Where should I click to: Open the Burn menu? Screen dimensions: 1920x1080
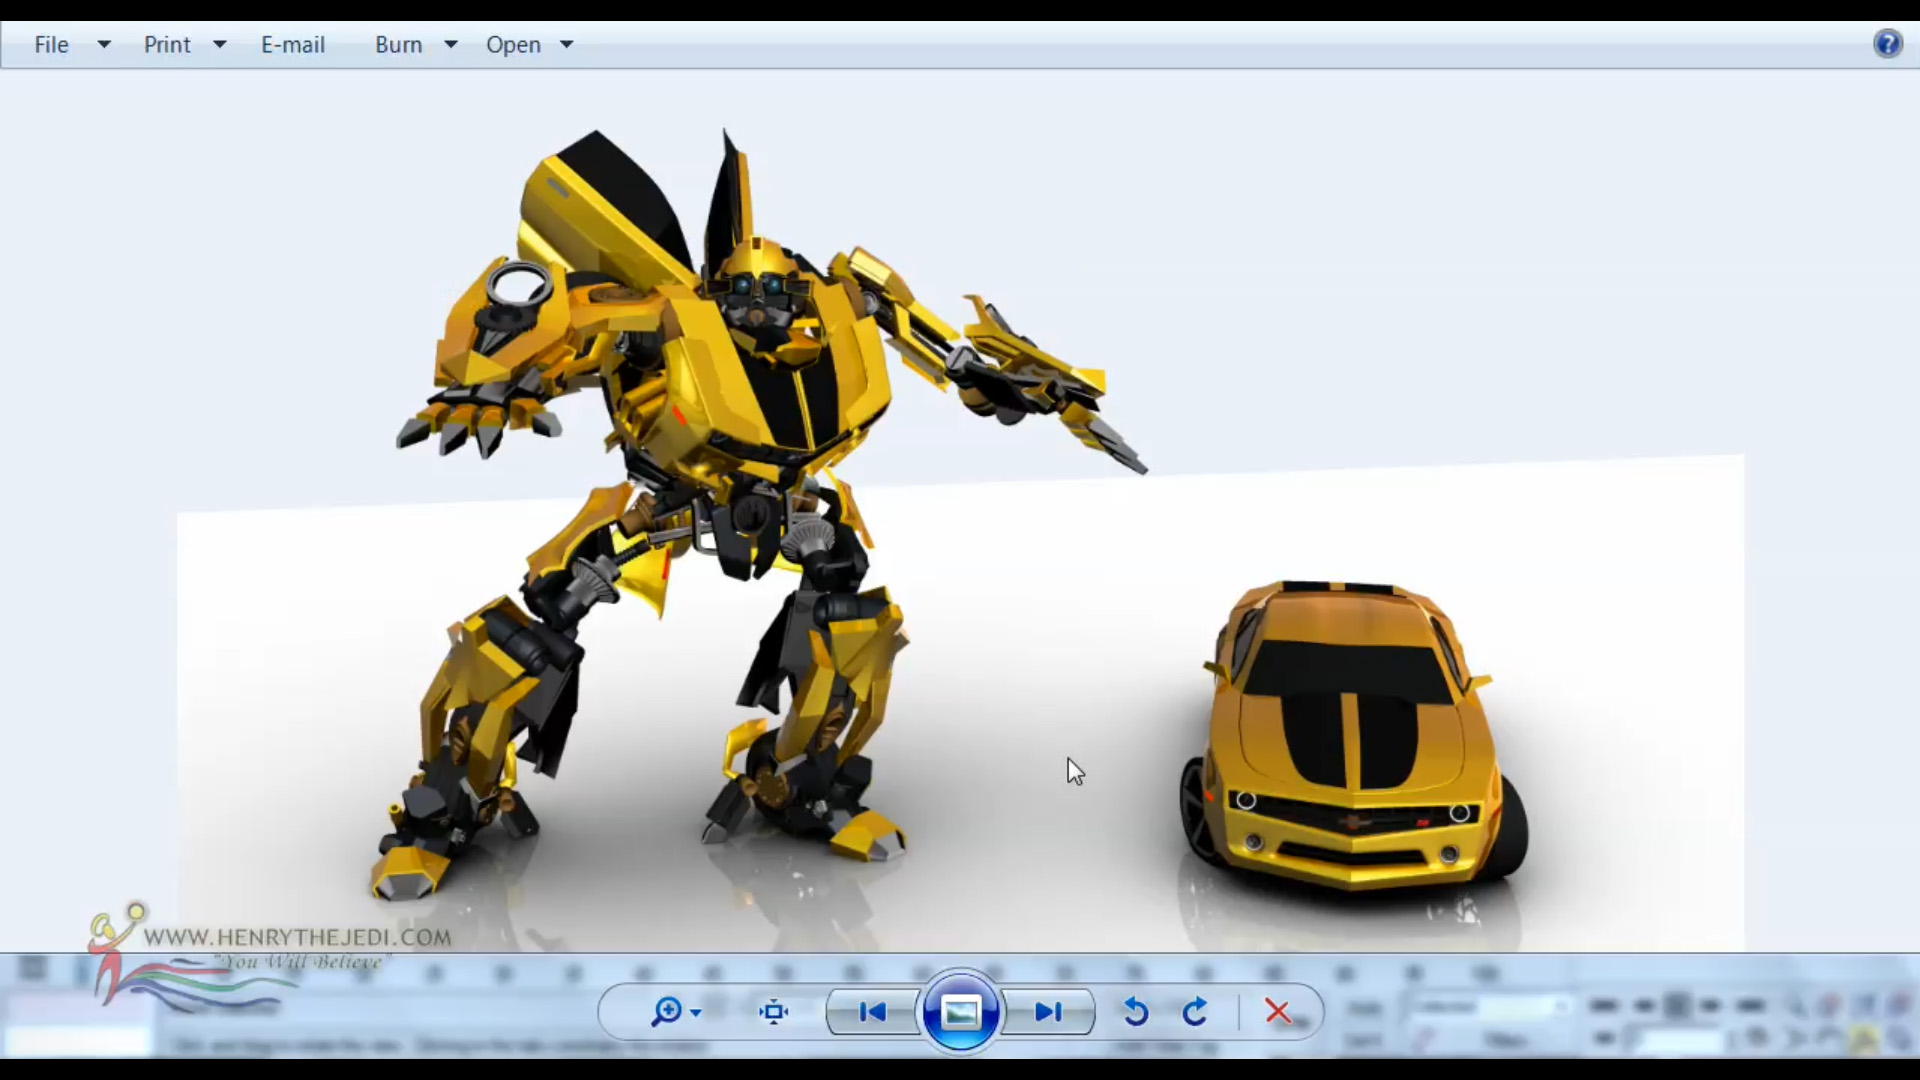[398, 45]
